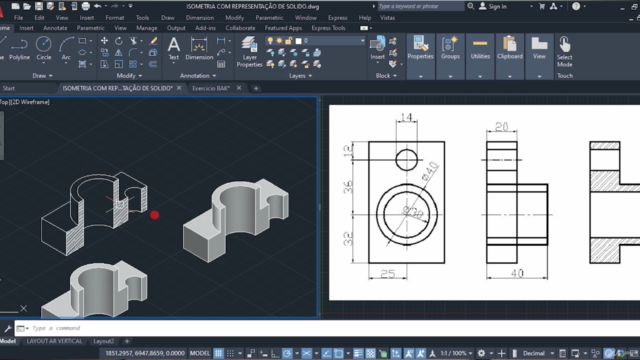This screenshot has height=360, width=640.
Task: Expand the Block panel
Action: [386, 76]
